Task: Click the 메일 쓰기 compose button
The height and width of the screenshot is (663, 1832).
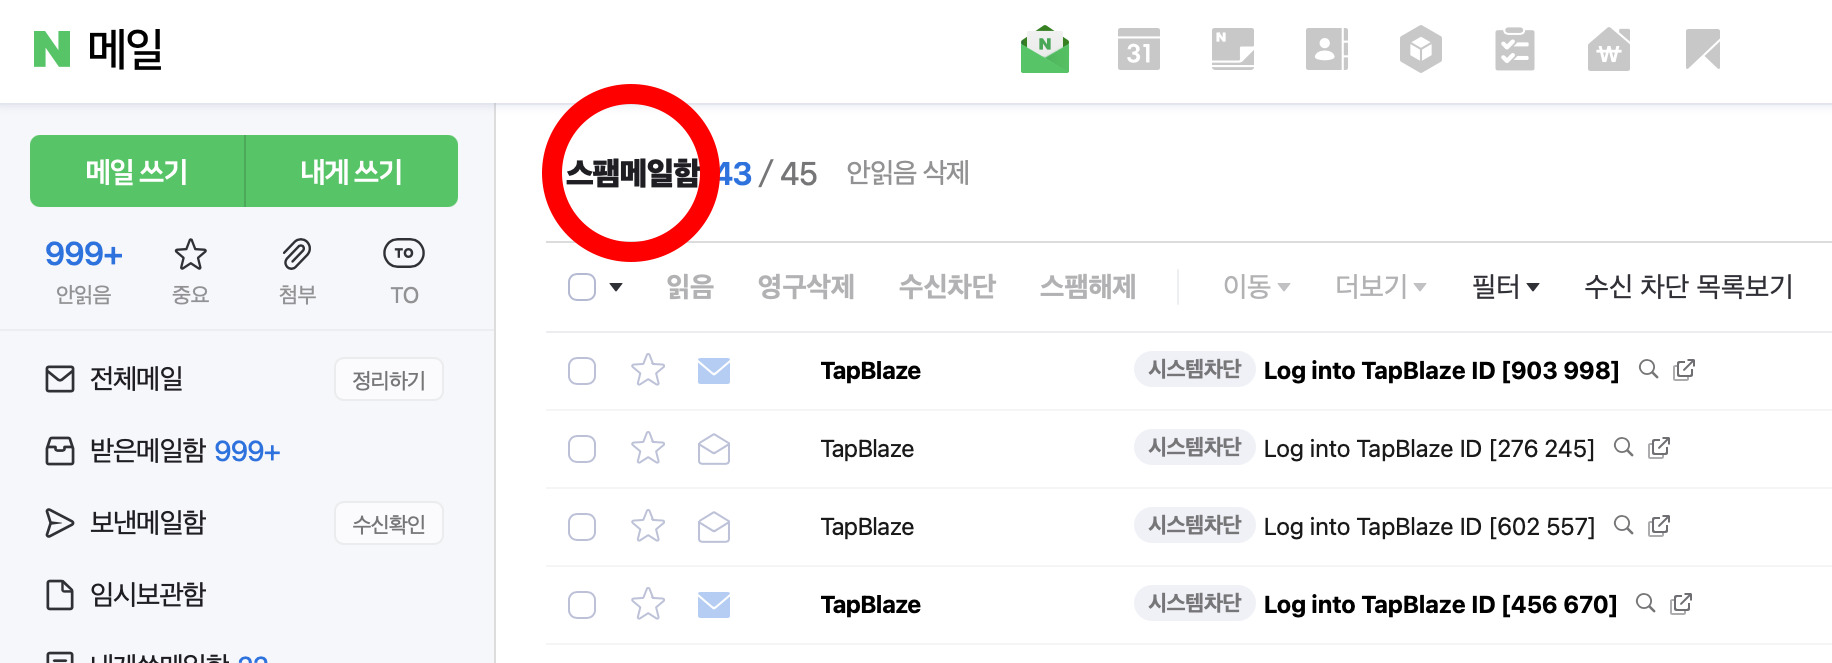Action: click(x=137, y=171)
